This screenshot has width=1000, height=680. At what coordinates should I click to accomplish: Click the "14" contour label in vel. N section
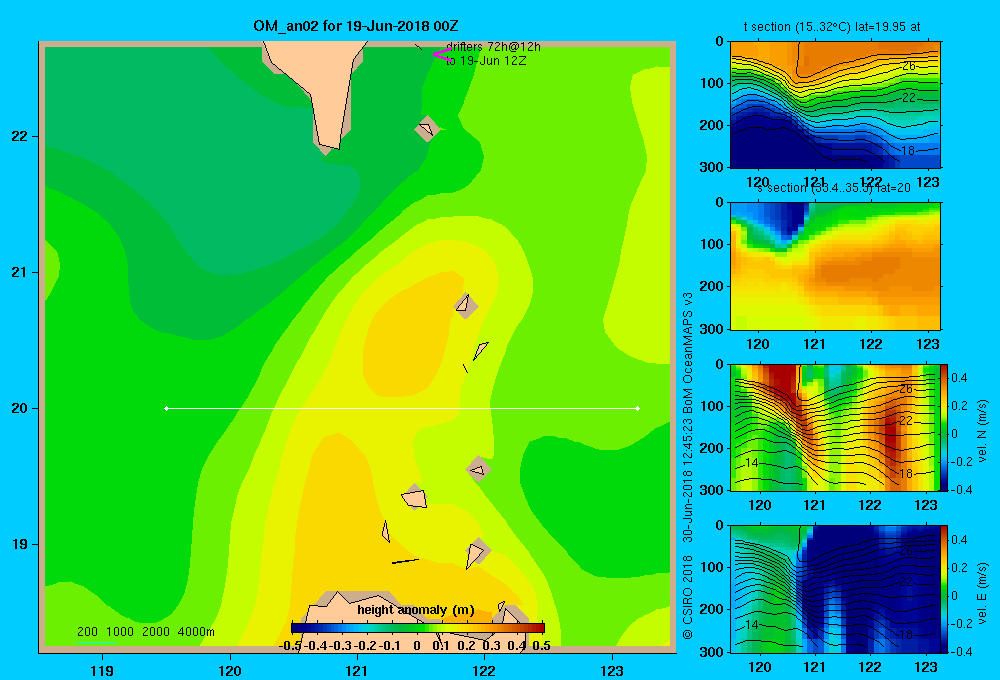(x=752, y=463)
